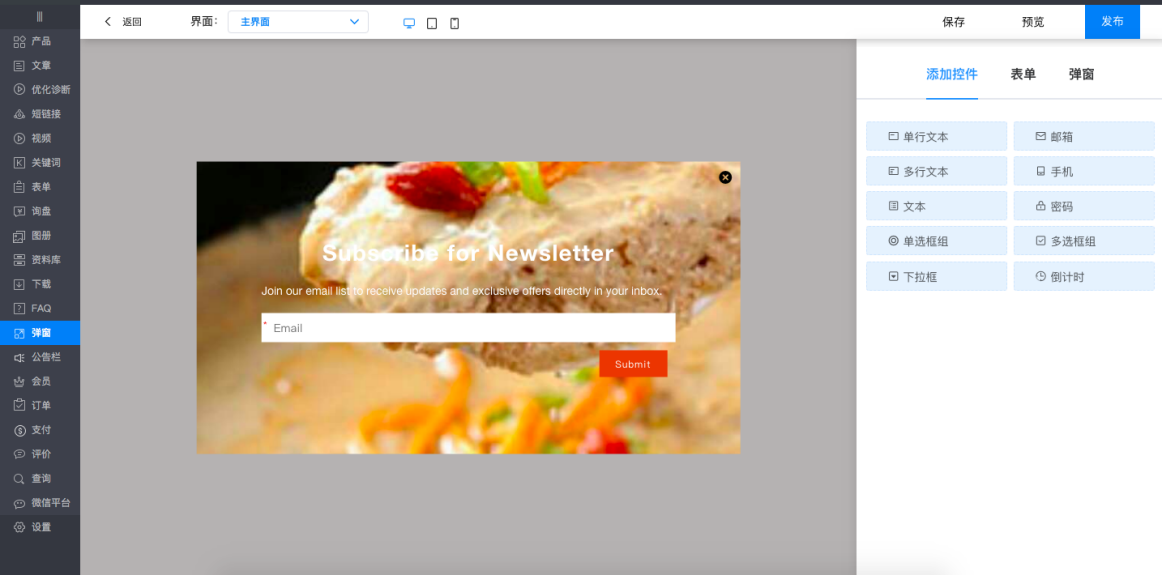Open 支付 payment section in sidebar

pos(40,430)
